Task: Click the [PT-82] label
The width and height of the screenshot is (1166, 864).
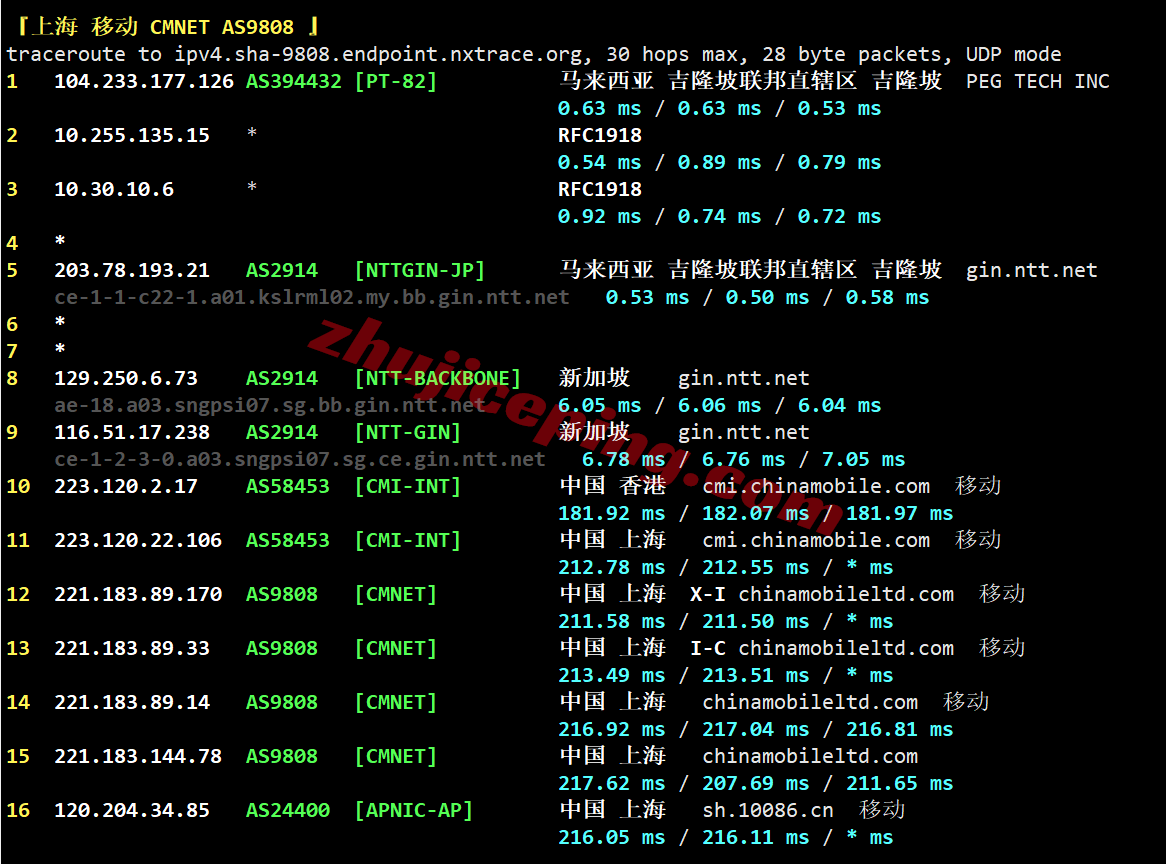Action: click(x=396, y=81)
